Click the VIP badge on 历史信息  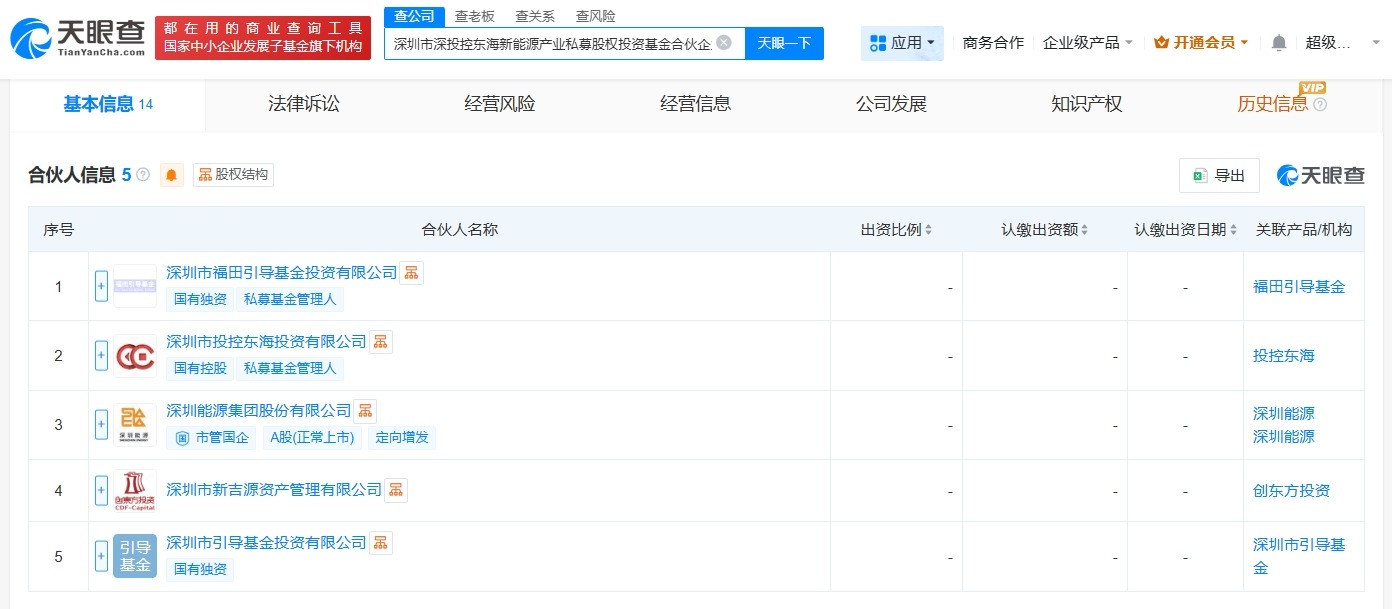pos(1311,89)
